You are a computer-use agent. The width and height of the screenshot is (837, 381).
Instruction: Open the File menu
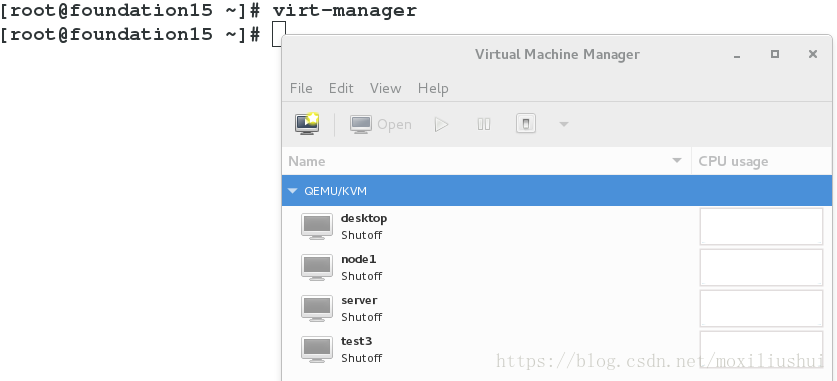[301, 88]
